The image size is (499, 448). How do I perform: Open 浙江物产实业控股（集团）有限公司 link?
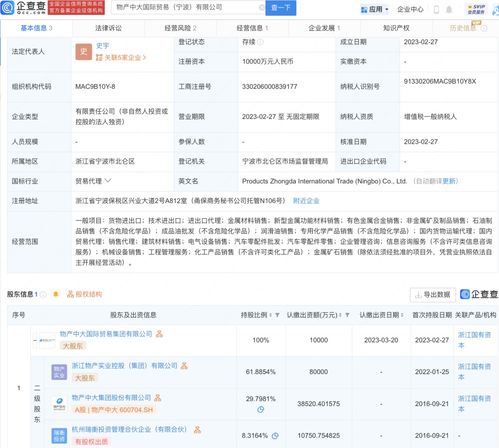click(125, 366)
